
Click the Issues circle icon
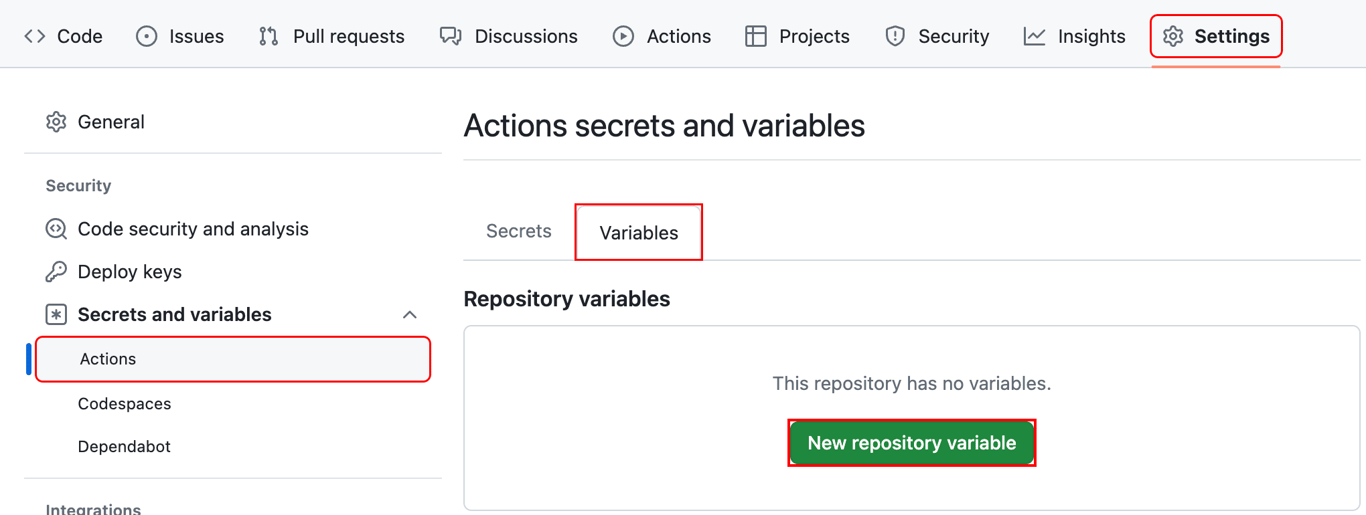pos(147,36)
